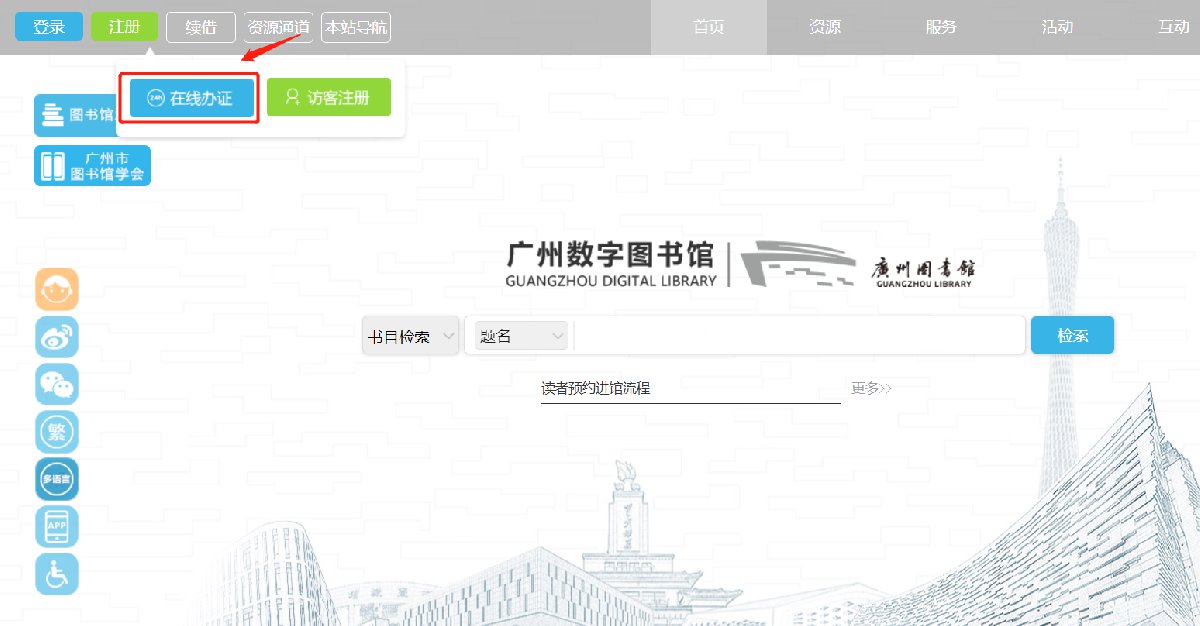Open the 多语言 multilingual icon

(57, 479)
